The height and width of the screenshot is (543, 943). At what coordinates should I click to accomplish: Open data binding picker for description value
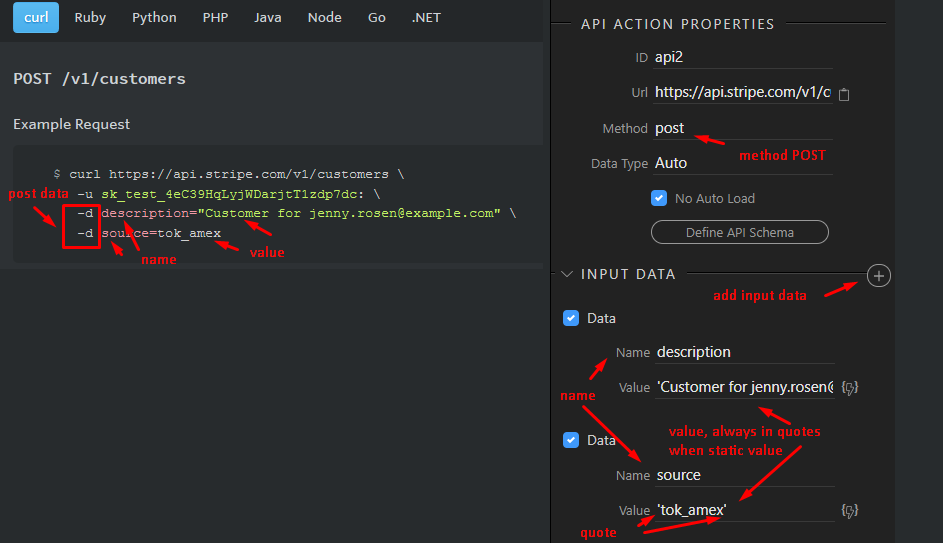[x=850, y=387]
